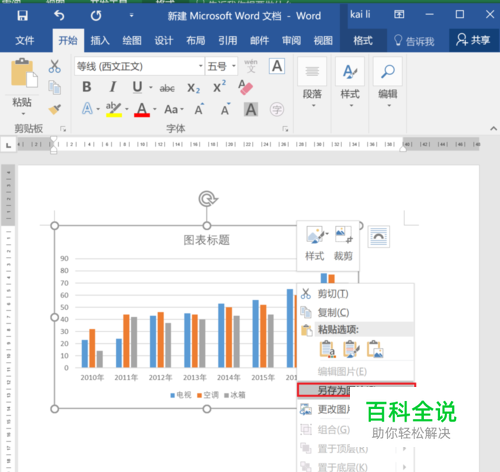
Task: Apply yellow text highlight color
Action: pyautogui.click(x=114, y=109)
